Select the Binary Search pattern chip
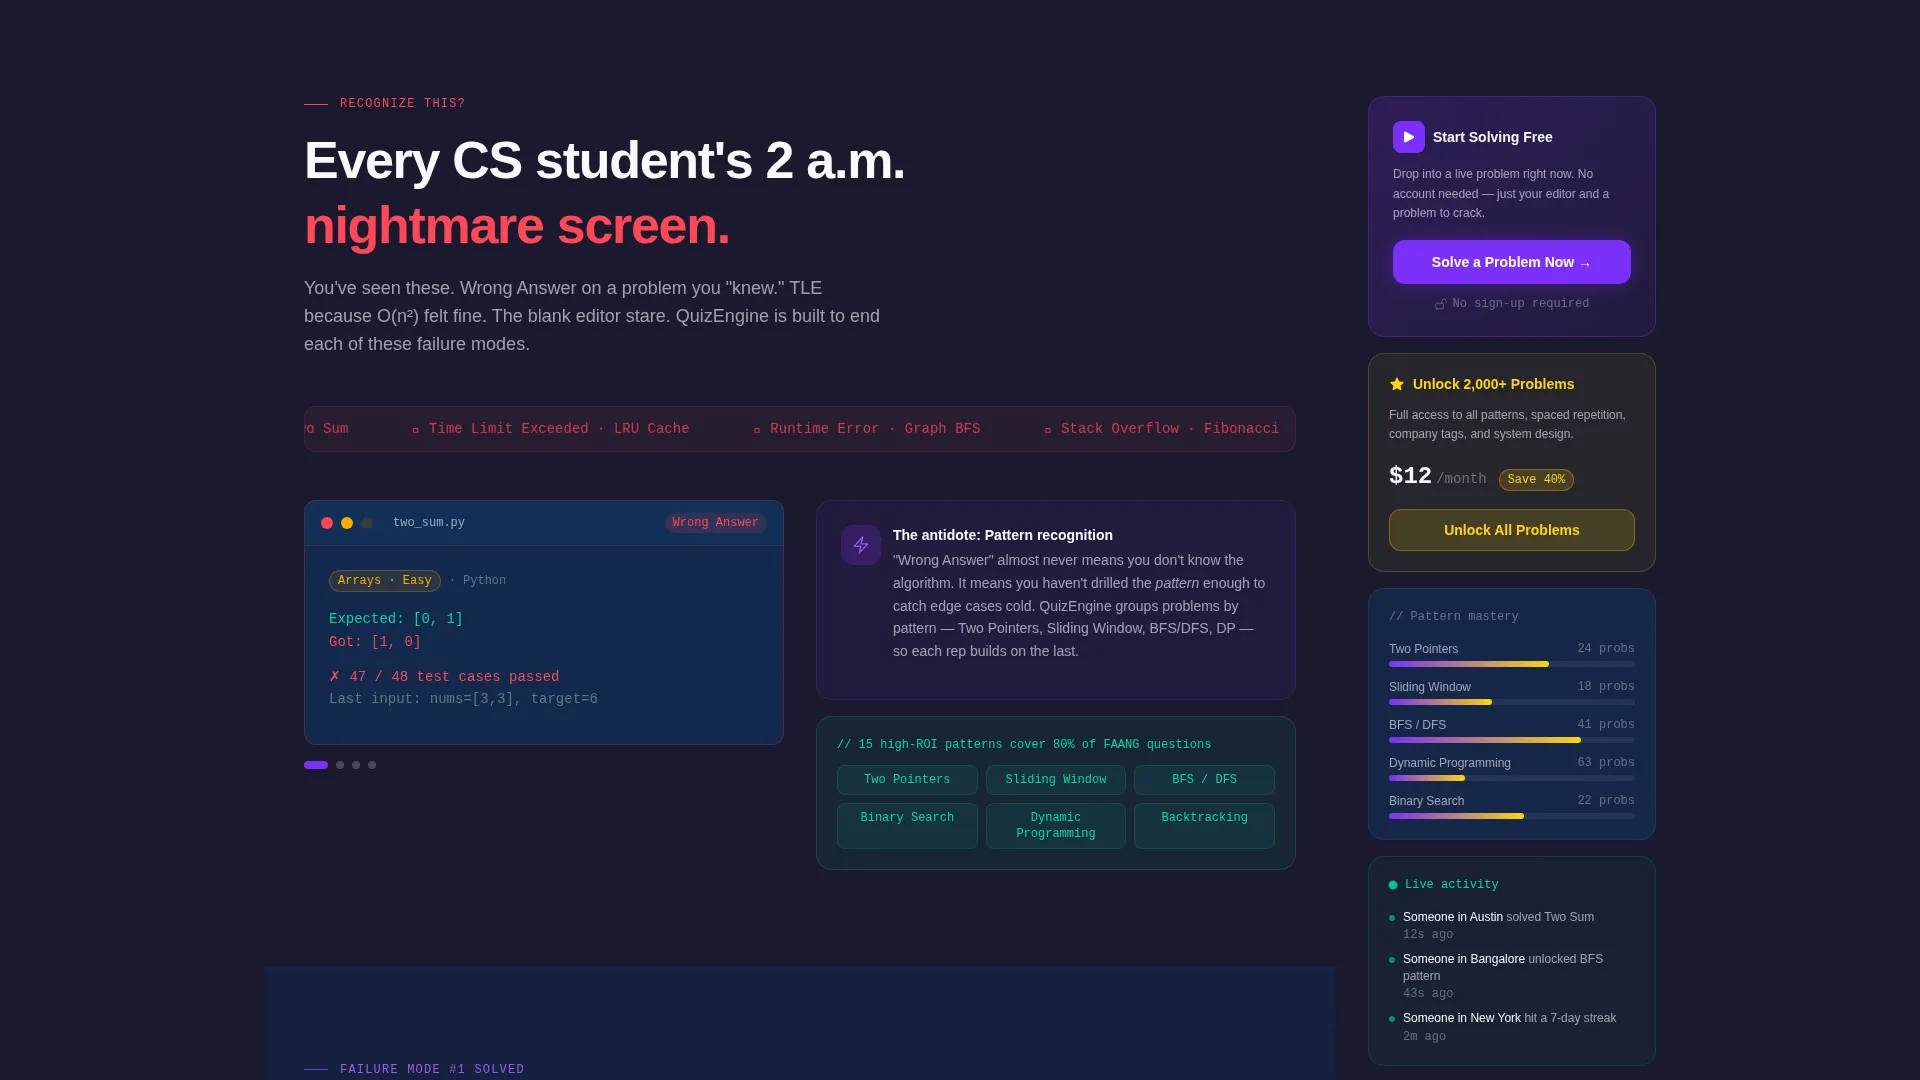This screenshot has width=1920, height=1080. pyautogui.click(x=907, y=826)
